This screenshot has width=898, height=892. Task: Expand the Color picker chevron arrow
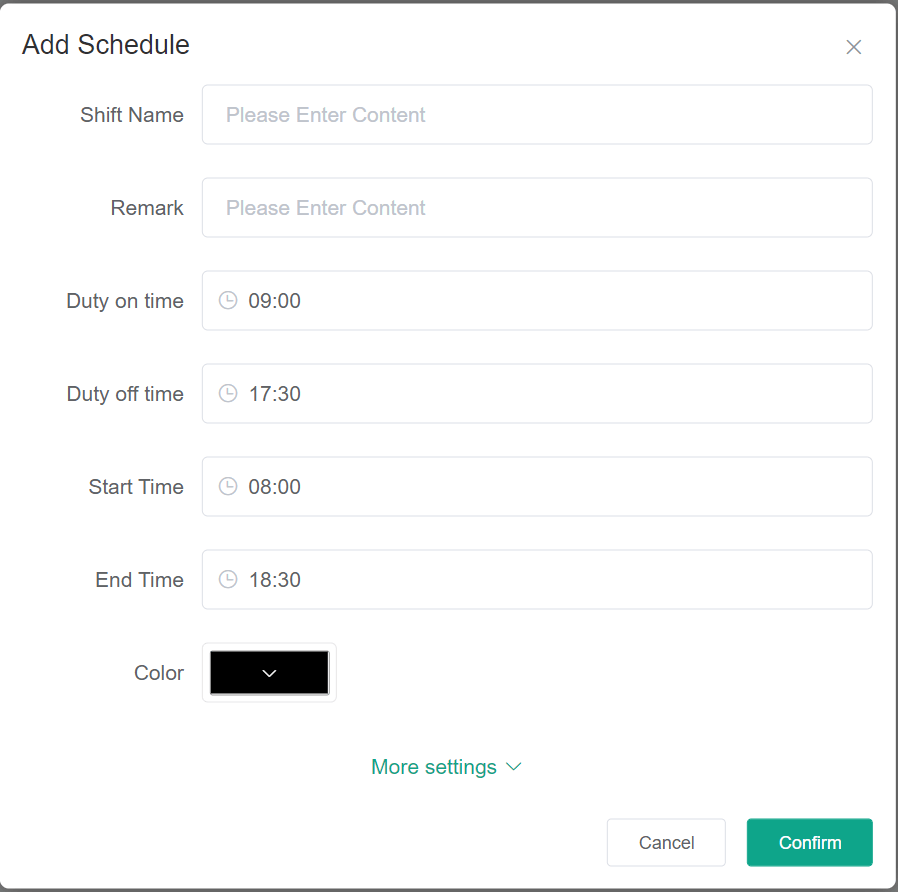(x=269, y=673)
